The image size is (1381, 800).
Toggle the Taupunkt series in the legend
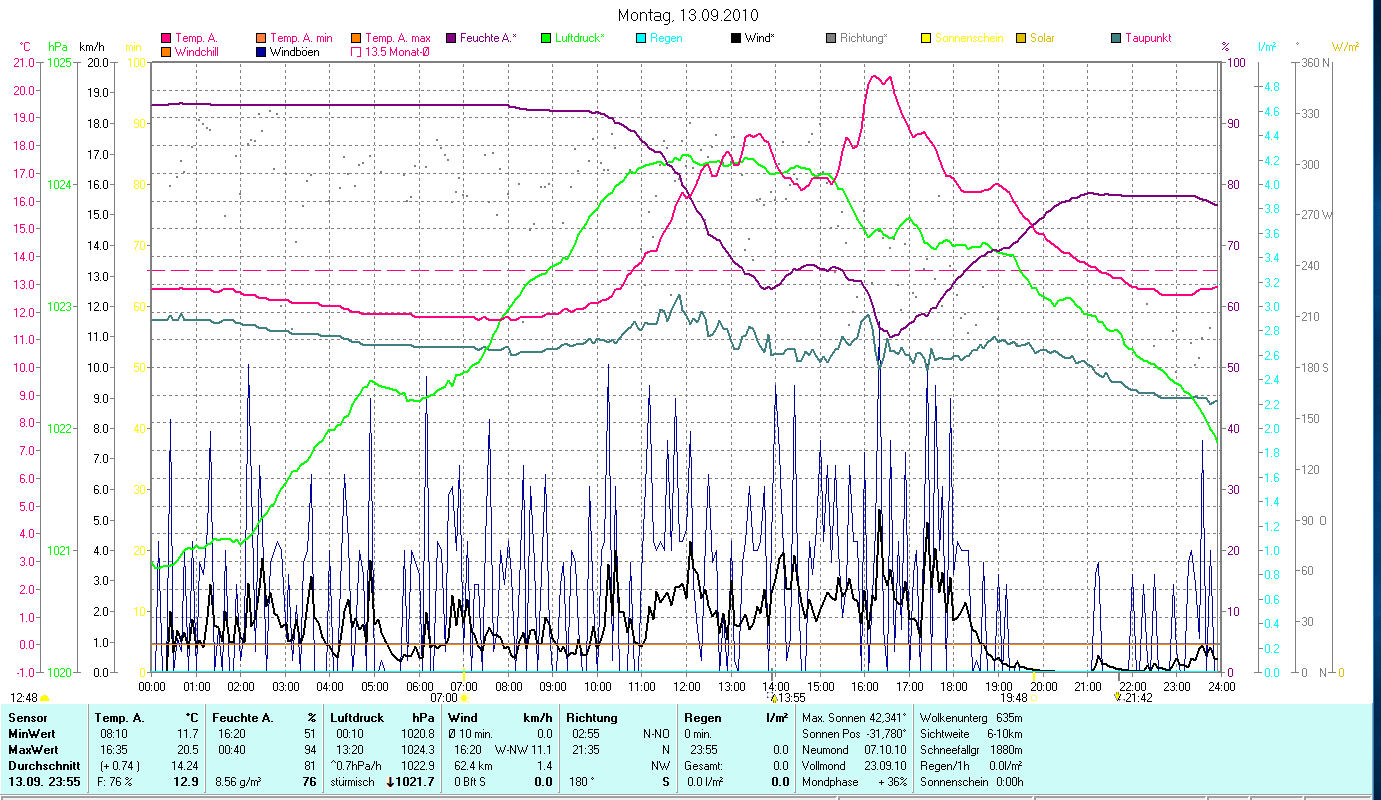point(1116,38)
